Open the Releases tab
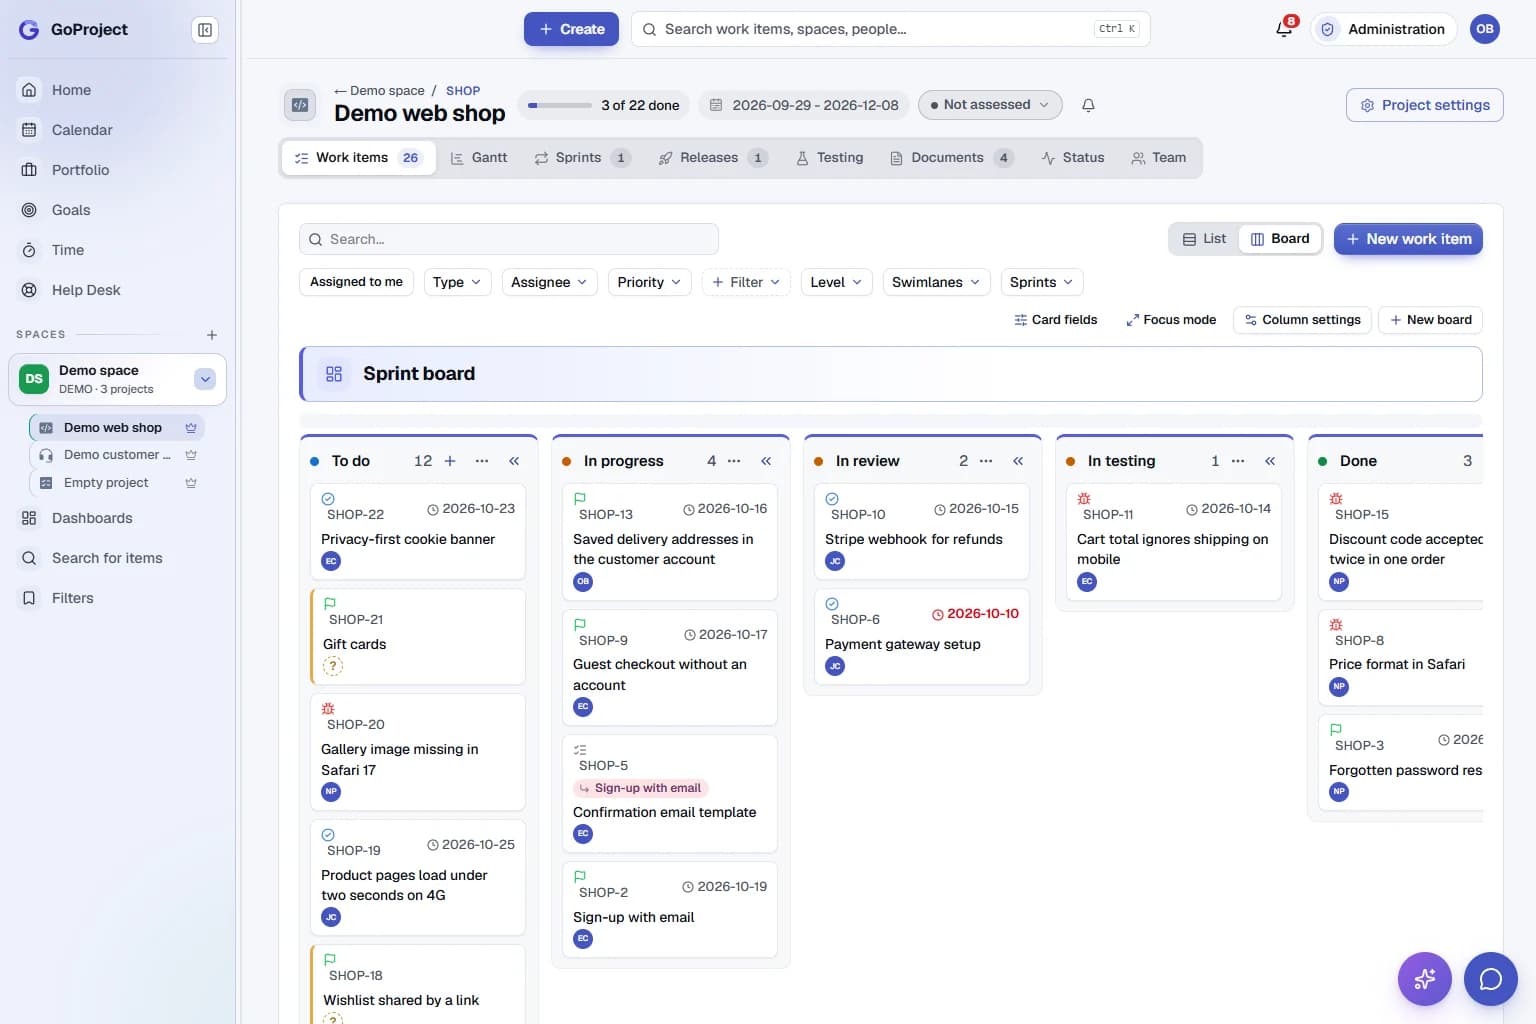The image size is (1536, 1024). pos(712,158)
